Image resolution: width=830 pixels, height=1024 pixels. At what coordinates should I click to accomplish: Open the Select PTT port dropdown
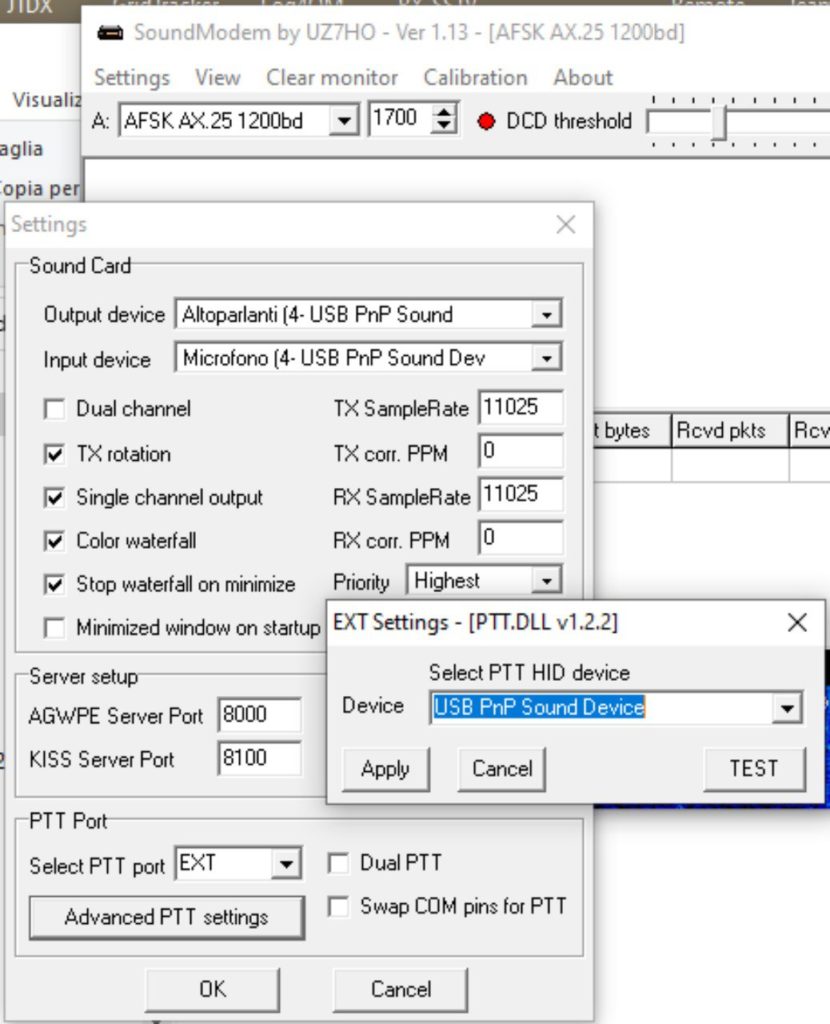286,864
